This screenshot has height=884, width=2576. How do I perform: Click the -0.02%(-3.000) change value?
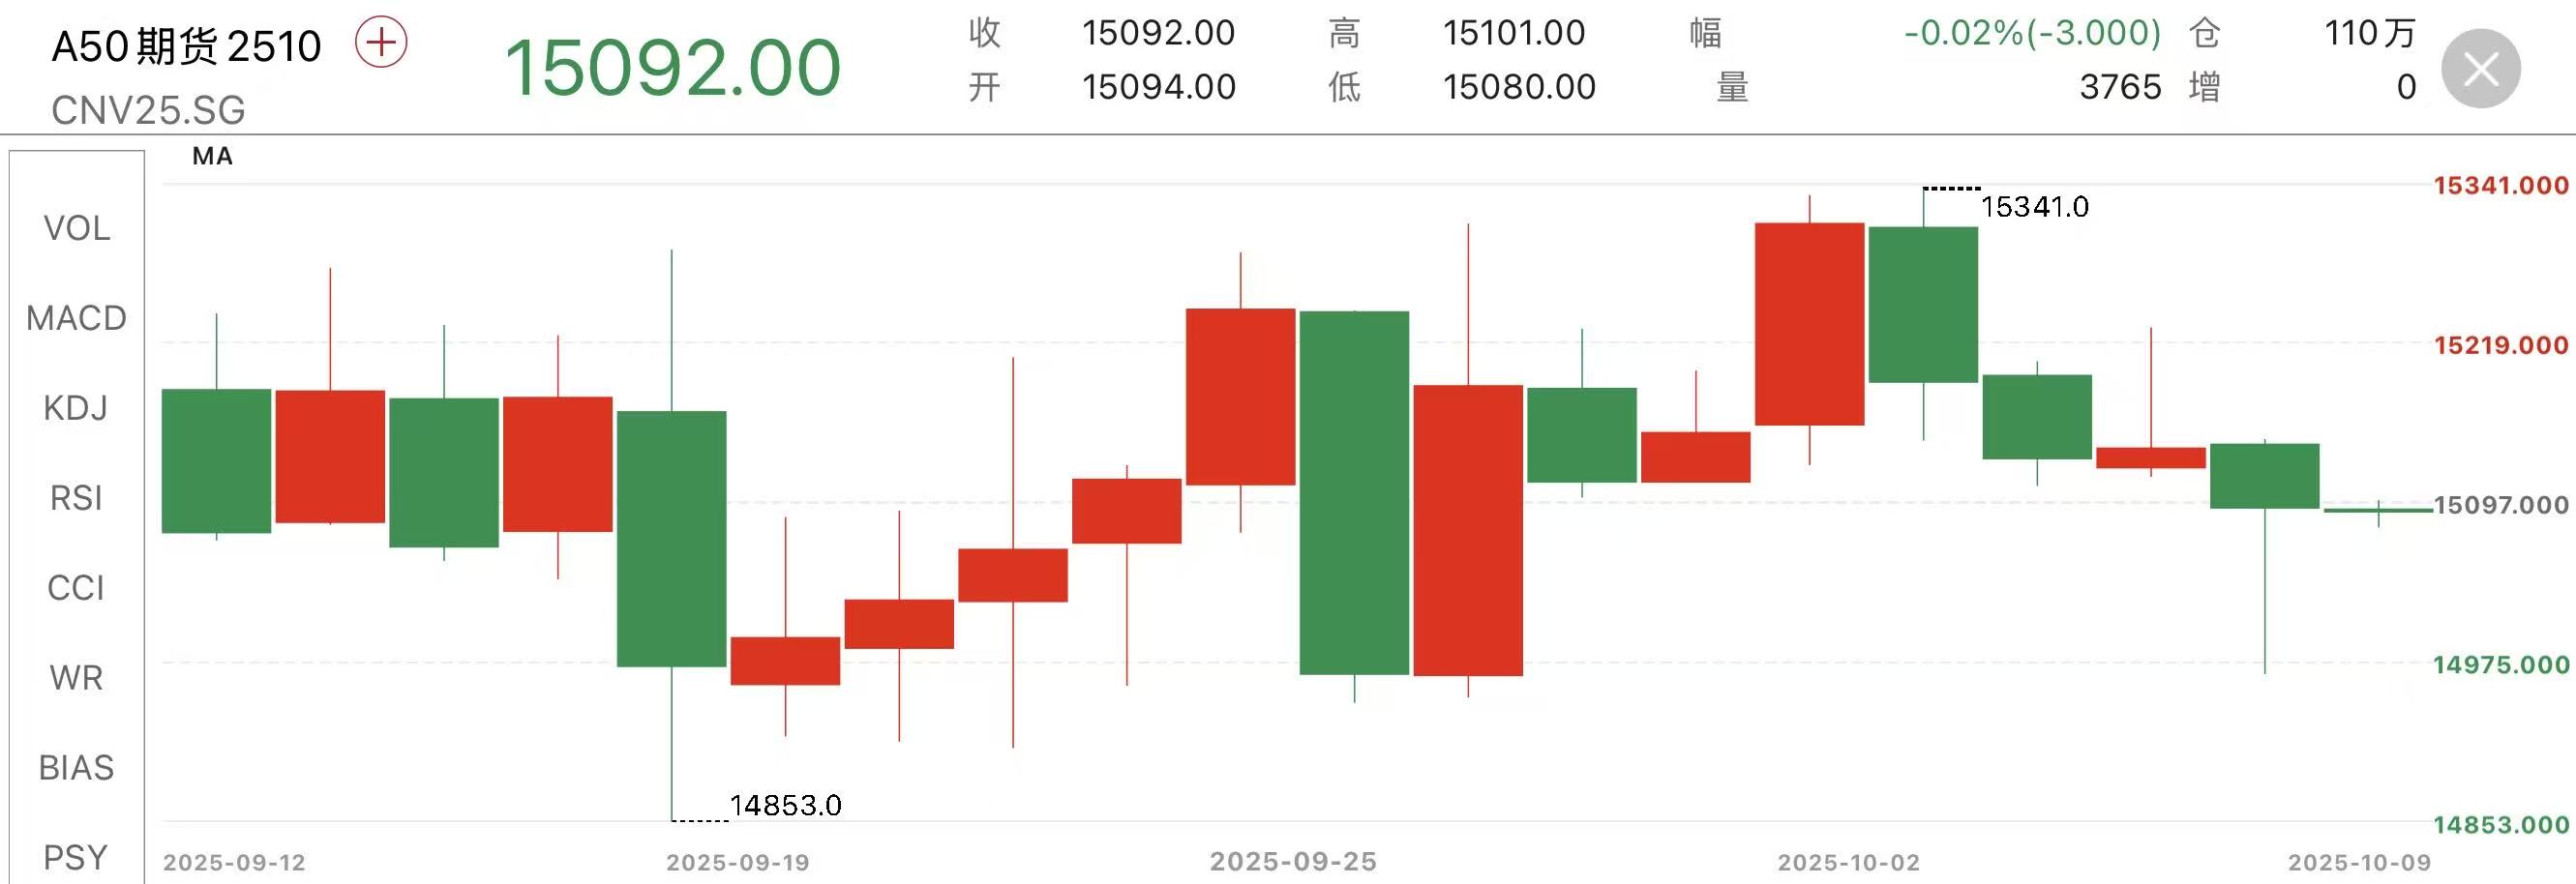pyautogui.click(x=2032, y=34)
